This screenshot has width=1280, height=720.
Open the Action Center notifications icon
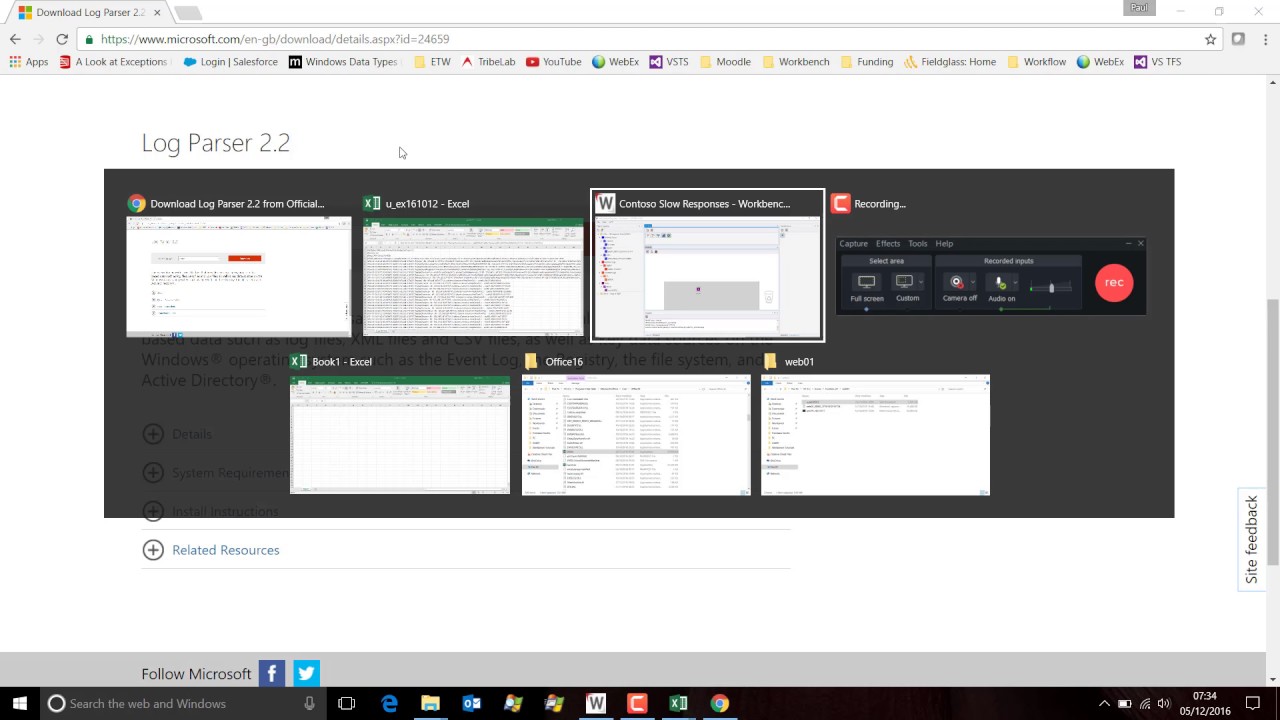coord(1253,703)
